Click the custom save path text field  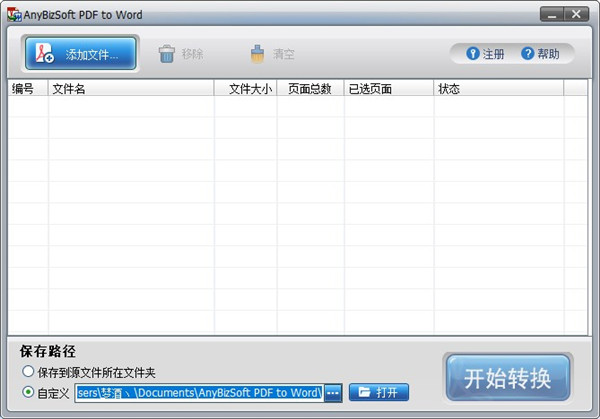[x=199, y=392]
